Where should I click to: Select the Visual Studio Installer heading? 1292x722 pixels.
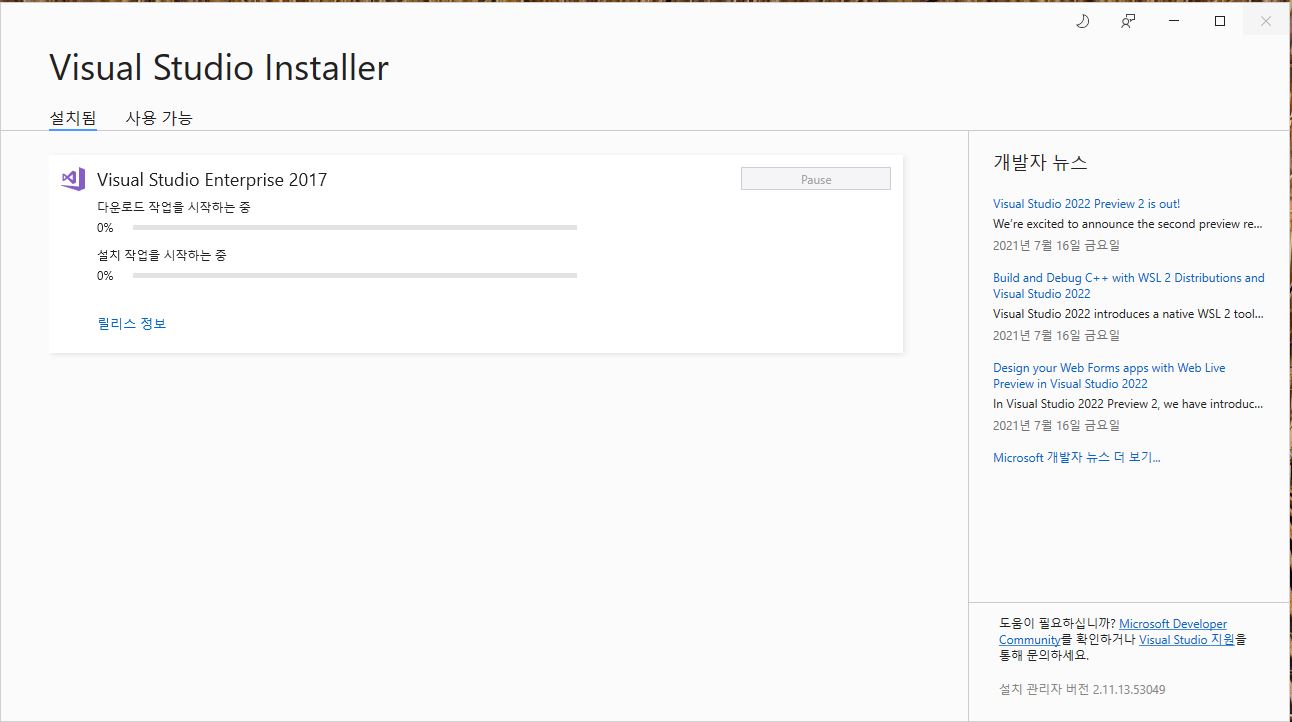pos(219,68)
